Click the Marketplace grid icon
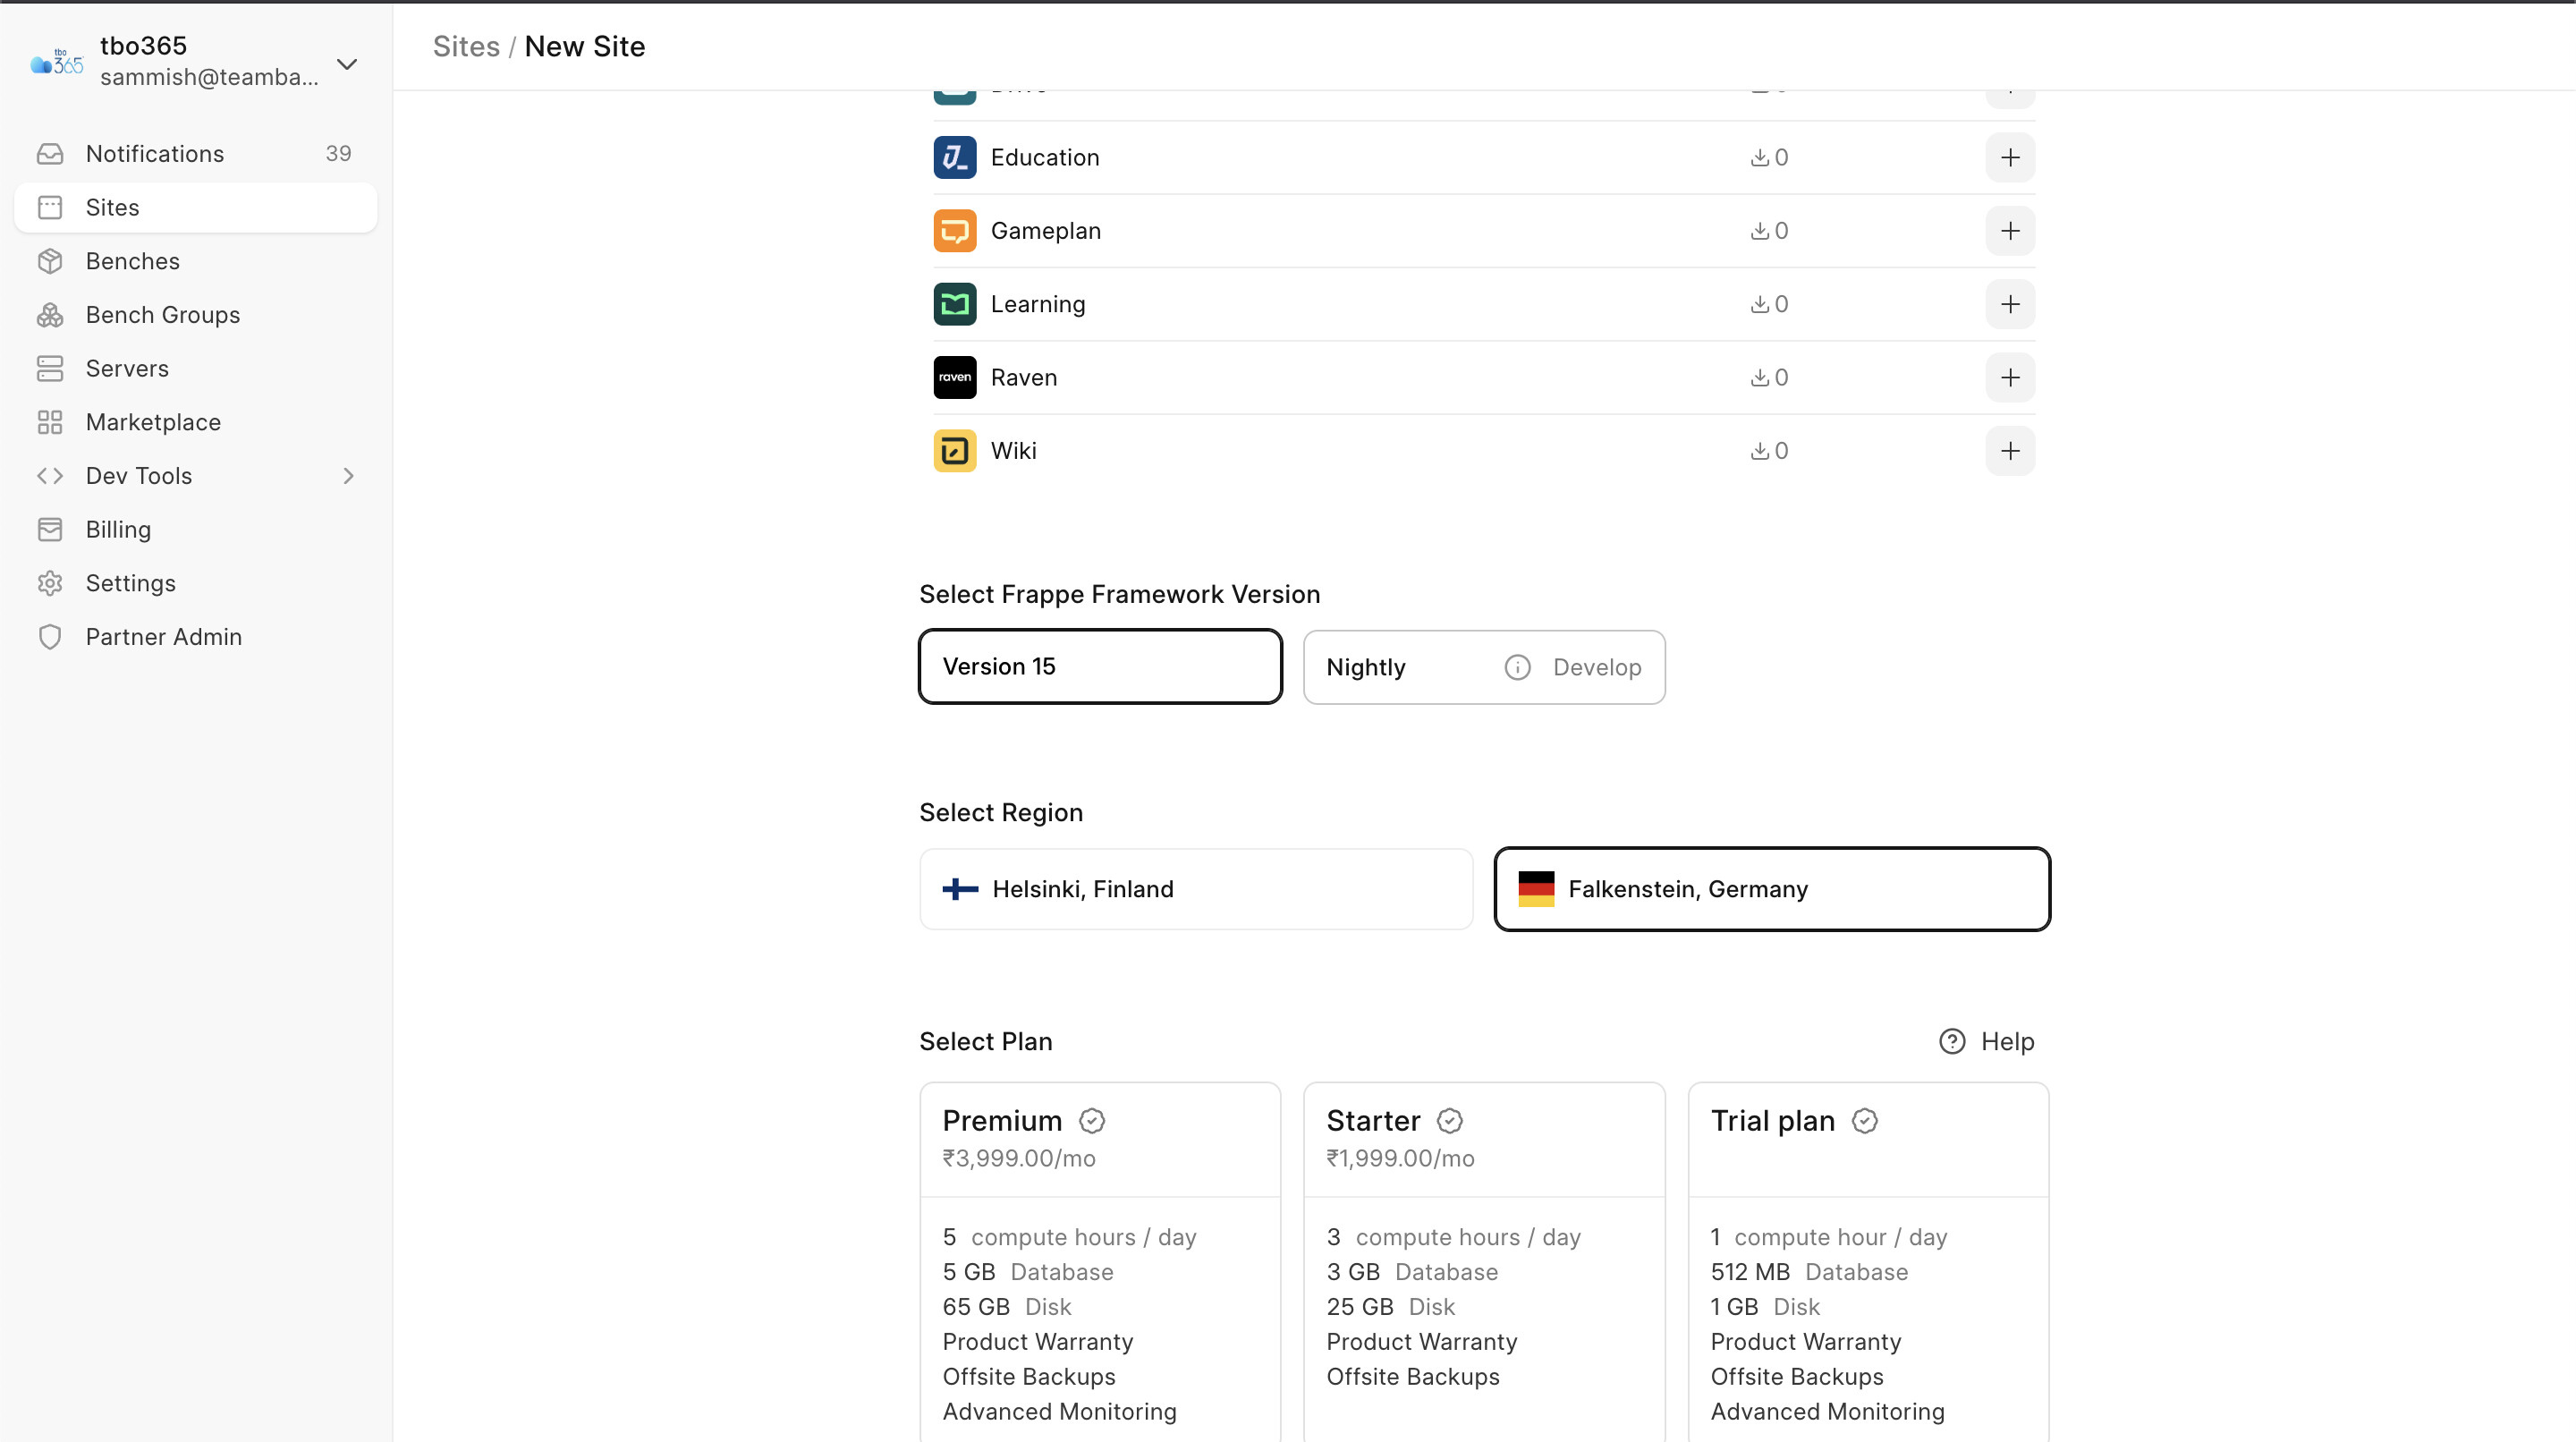 pyautogui.click(x=50, y=422)
